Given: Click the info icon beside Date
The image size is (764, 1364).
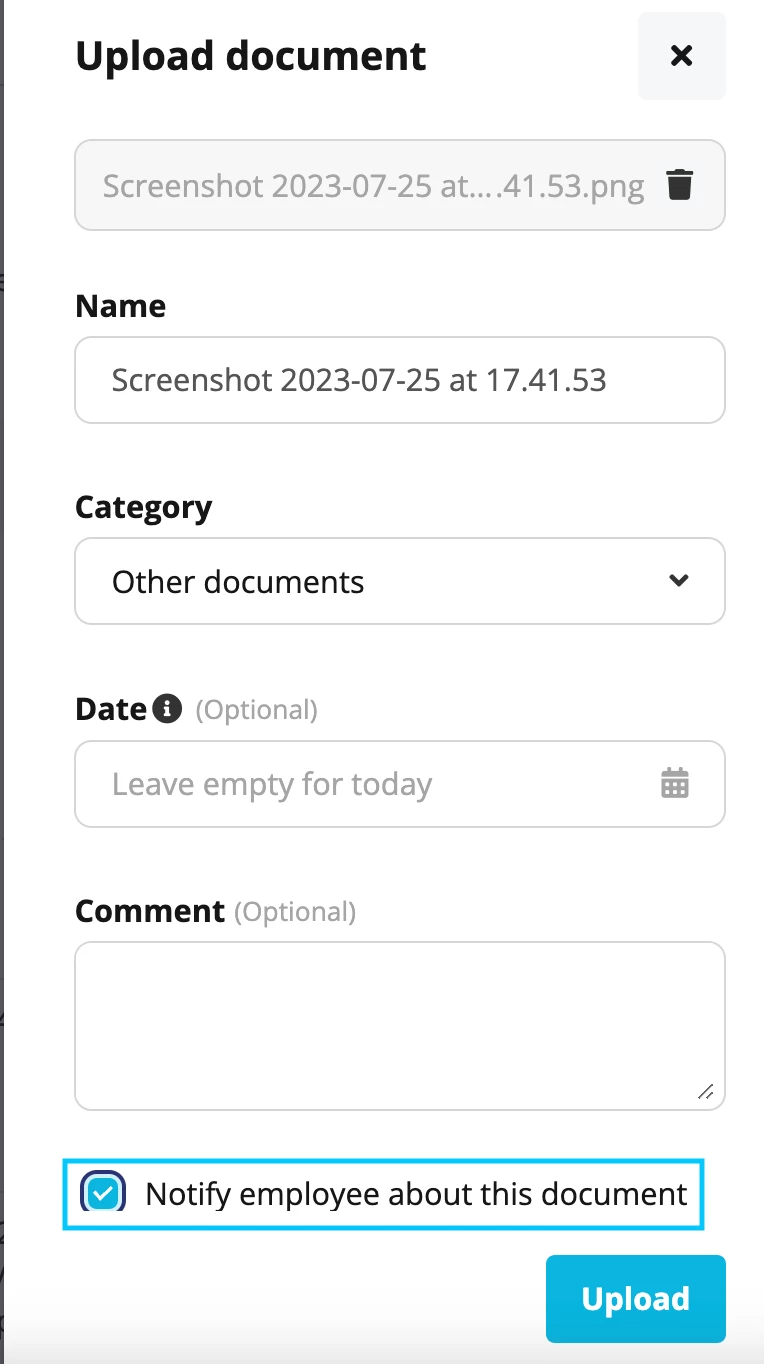Looking at the screenshot, I should click(x=167, y=709).
